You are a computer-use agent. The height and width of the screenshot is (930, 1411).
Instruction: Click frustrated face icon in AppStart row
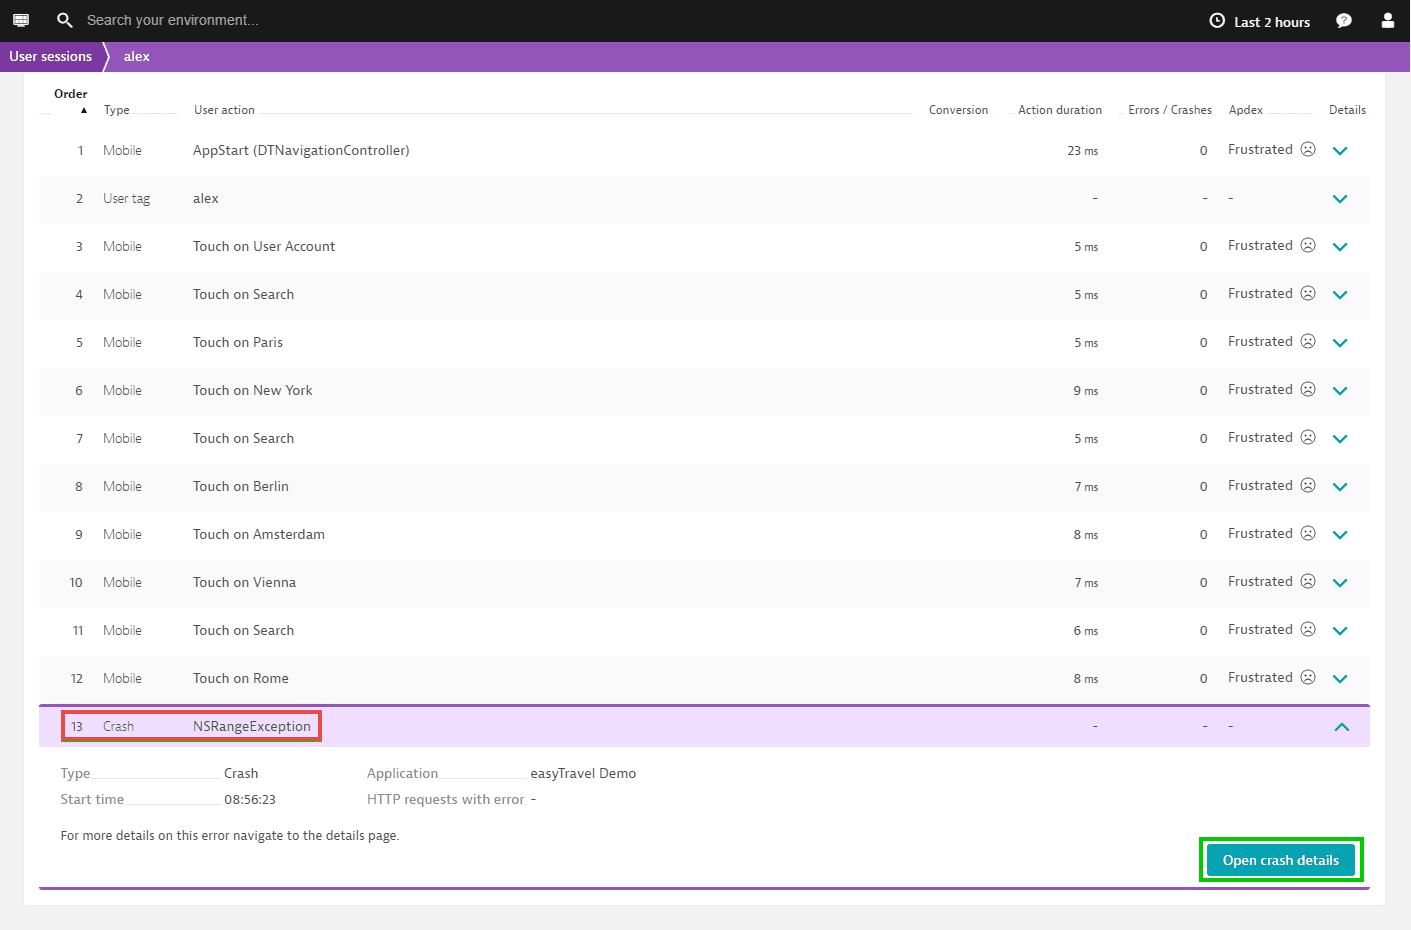[1308, 149]
